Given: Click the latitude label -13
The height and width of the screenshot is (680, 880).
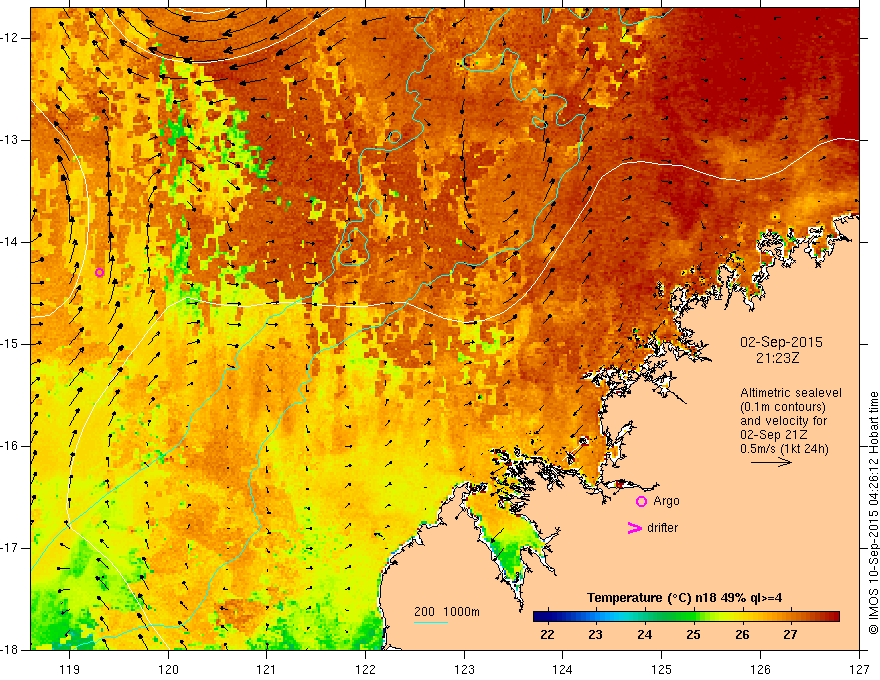Looking at the screenshot, I should (10, 140).
